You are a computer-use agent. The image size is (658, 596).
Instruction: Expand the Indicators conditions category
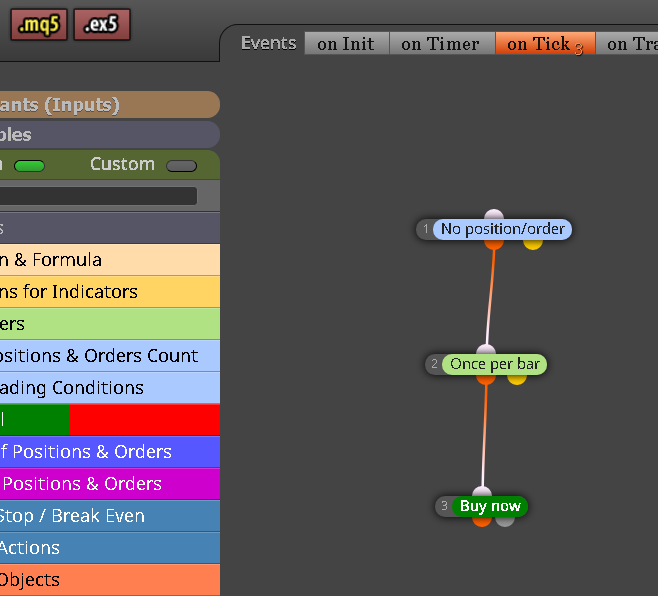[x=110, y=292]
